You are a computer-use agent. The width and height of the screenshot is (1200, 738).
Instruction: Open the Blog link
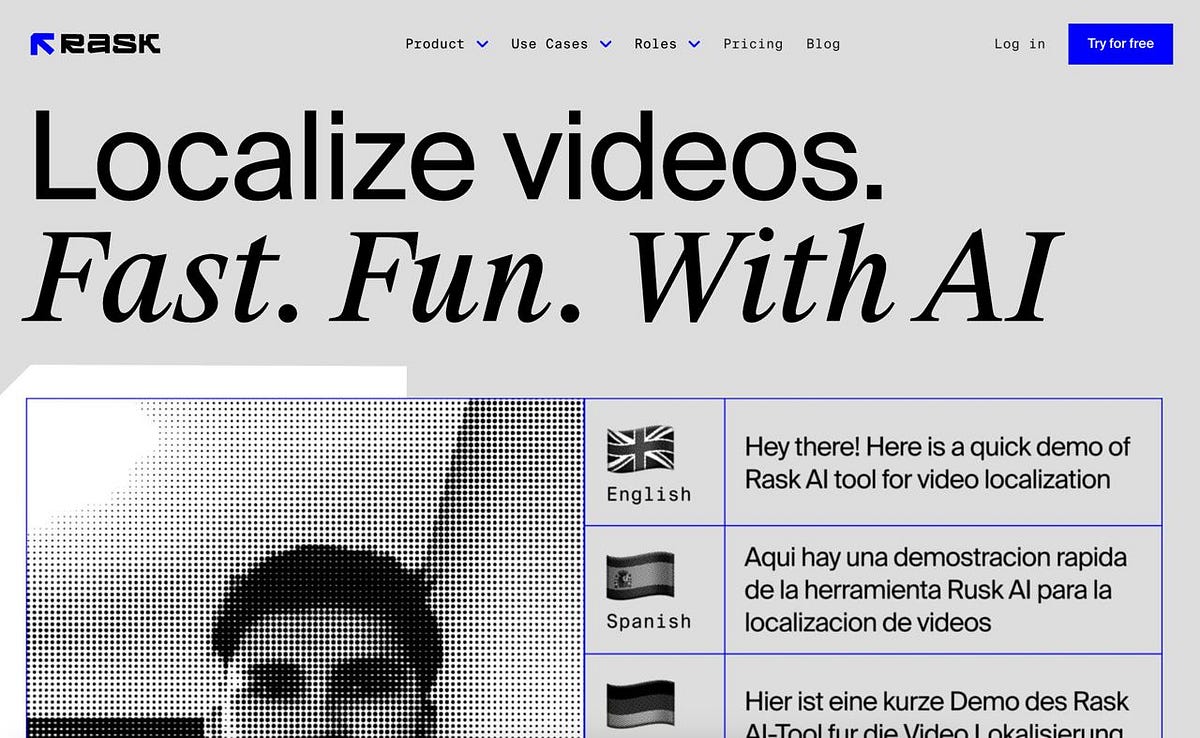[x=823, y=44]
